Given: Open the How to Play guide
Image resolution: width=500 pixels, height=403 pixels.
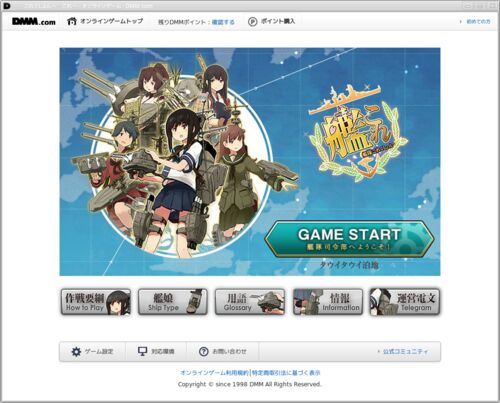Looking at the screenshot, I should (x=96, y=302).
